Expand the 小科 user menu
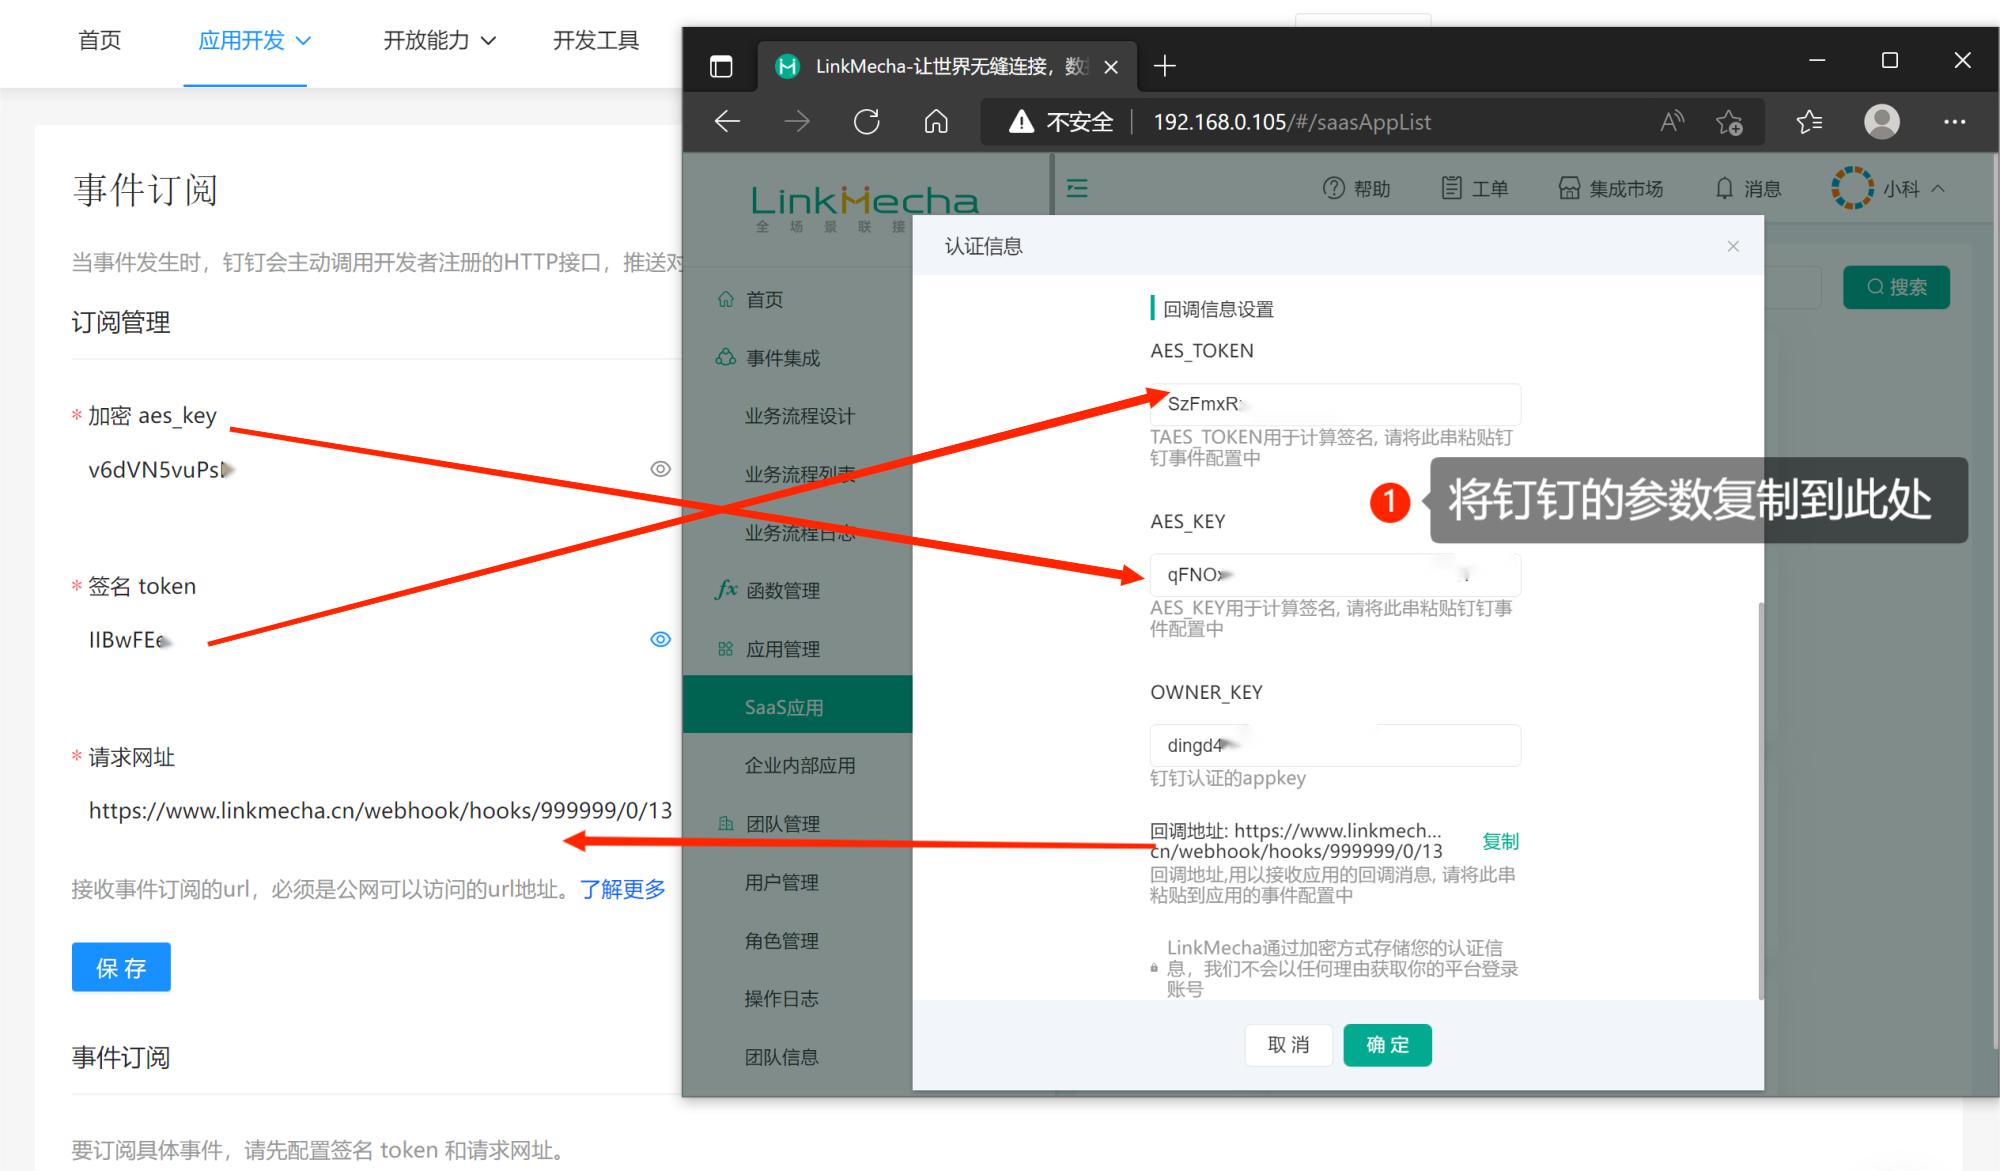This screenshot has width=2000, height=1171. (x=1889, y=188)
